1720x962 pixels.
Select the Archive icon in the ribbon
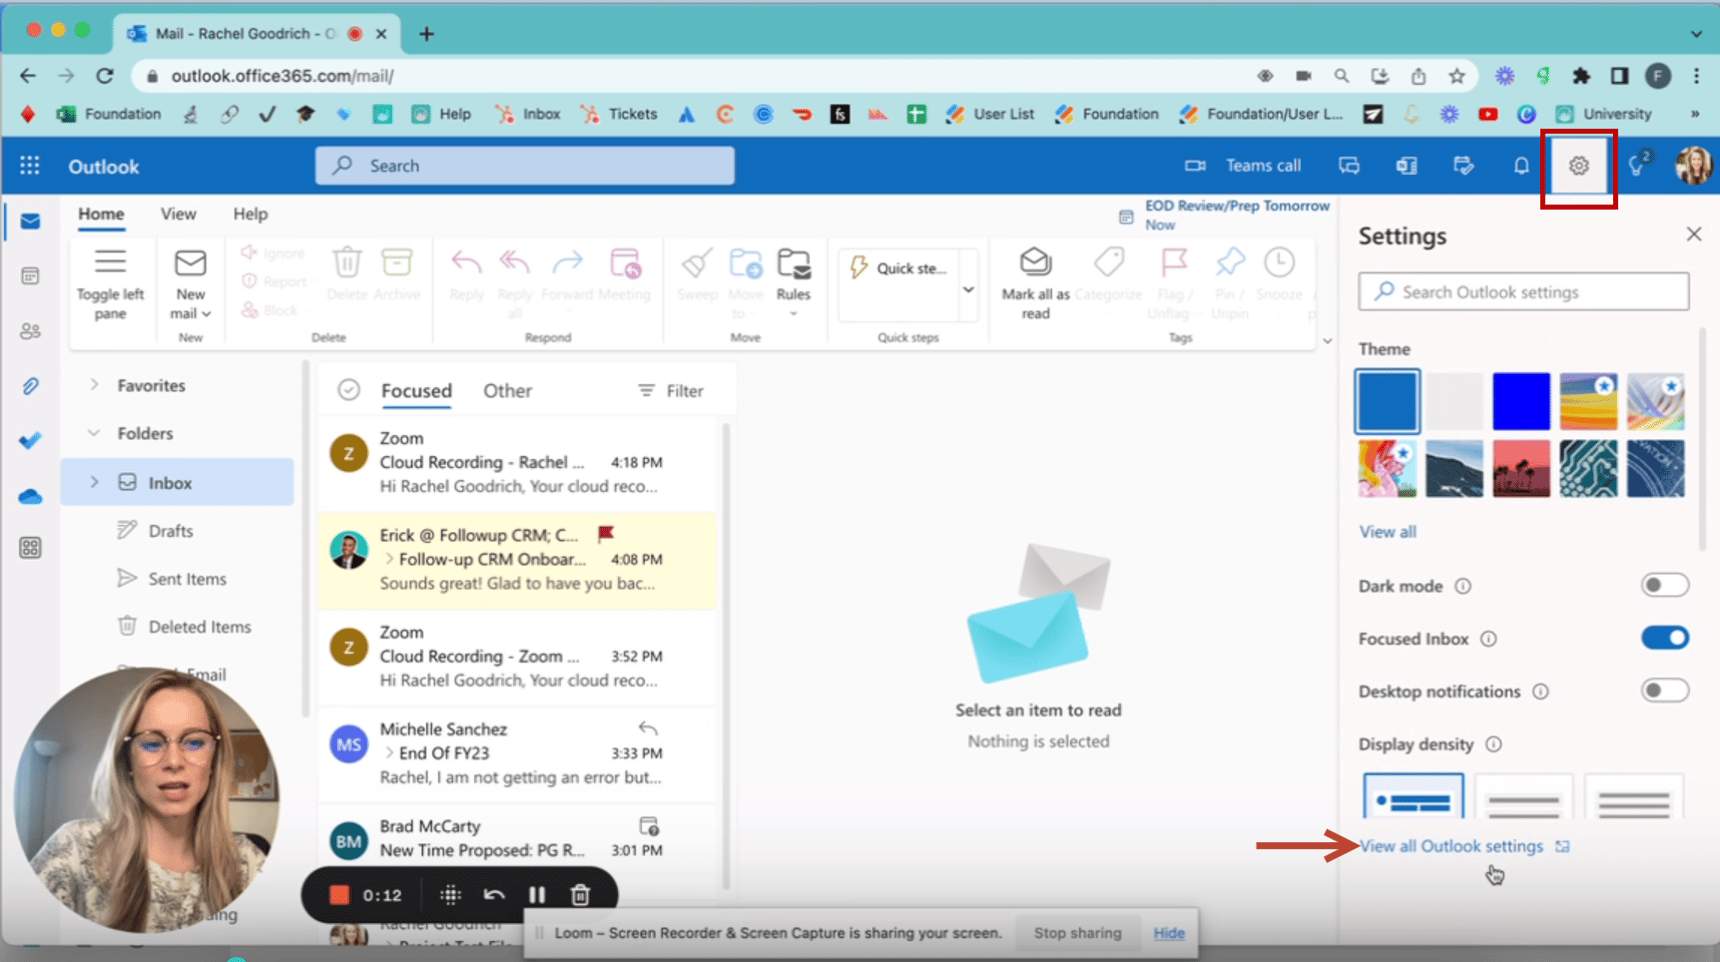tap(398, 265)
